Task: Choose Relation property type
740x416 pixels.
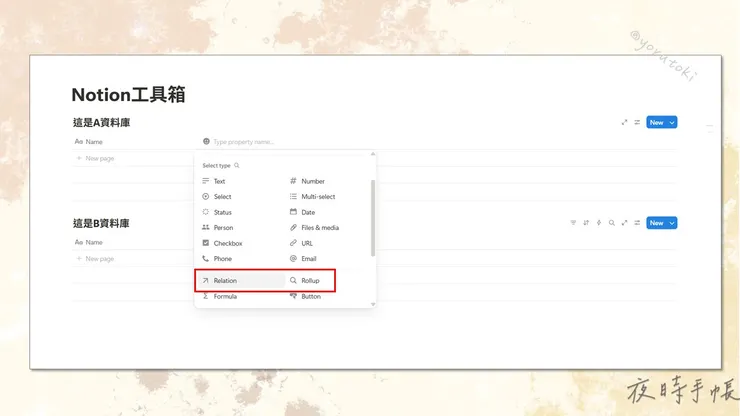Action: (x=241, y=280)
